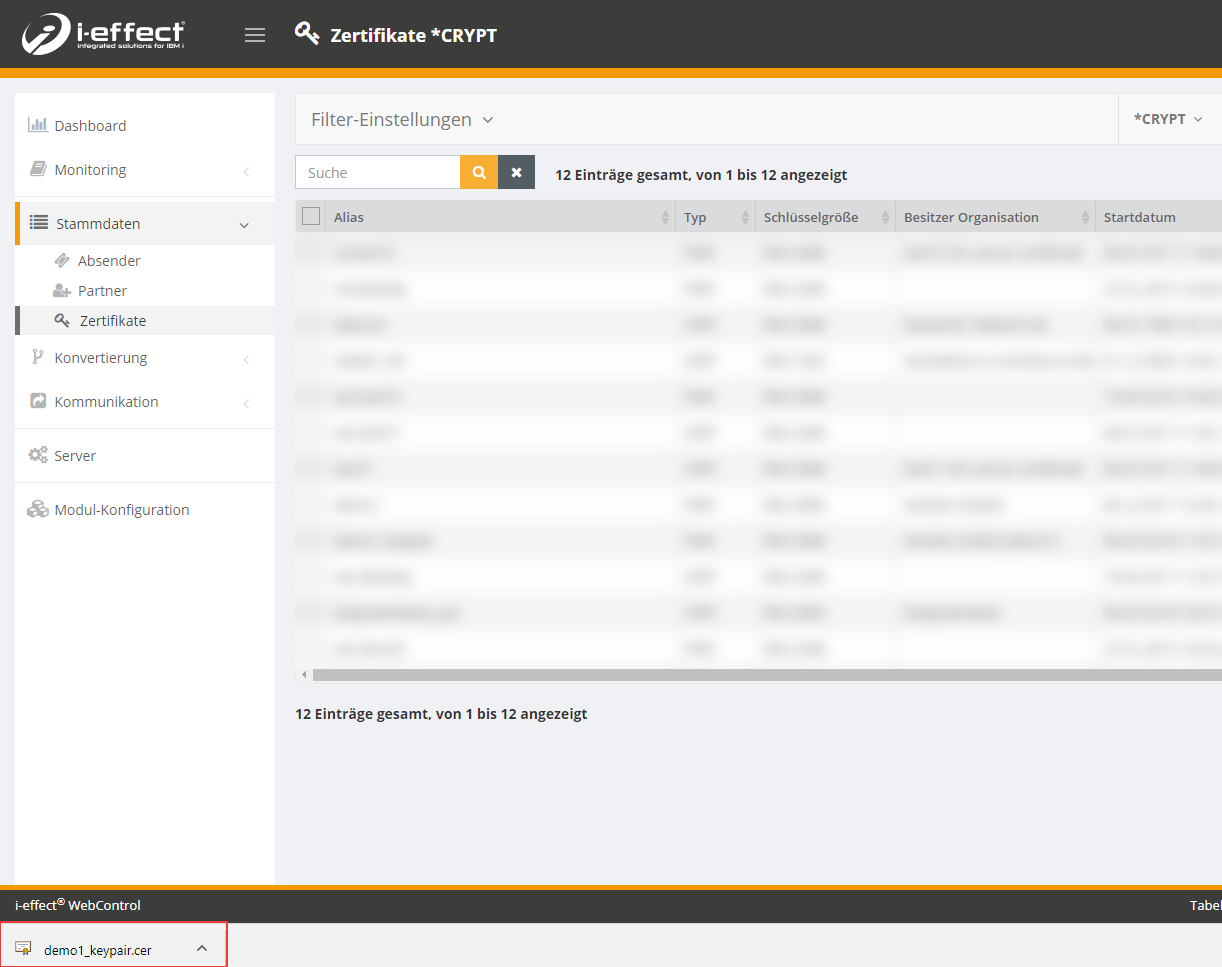Toggle the select-all checkbox in table header

click(311, 217)
